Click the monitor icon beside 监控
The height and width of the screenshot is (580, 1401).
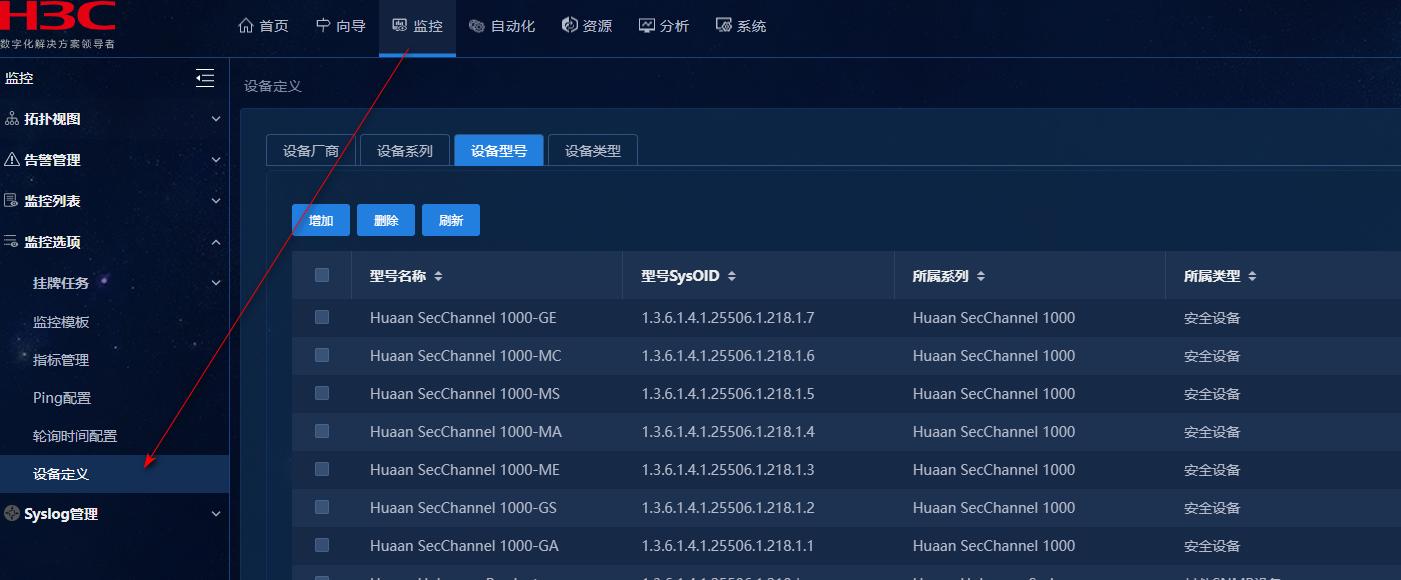tap(400, 26)
